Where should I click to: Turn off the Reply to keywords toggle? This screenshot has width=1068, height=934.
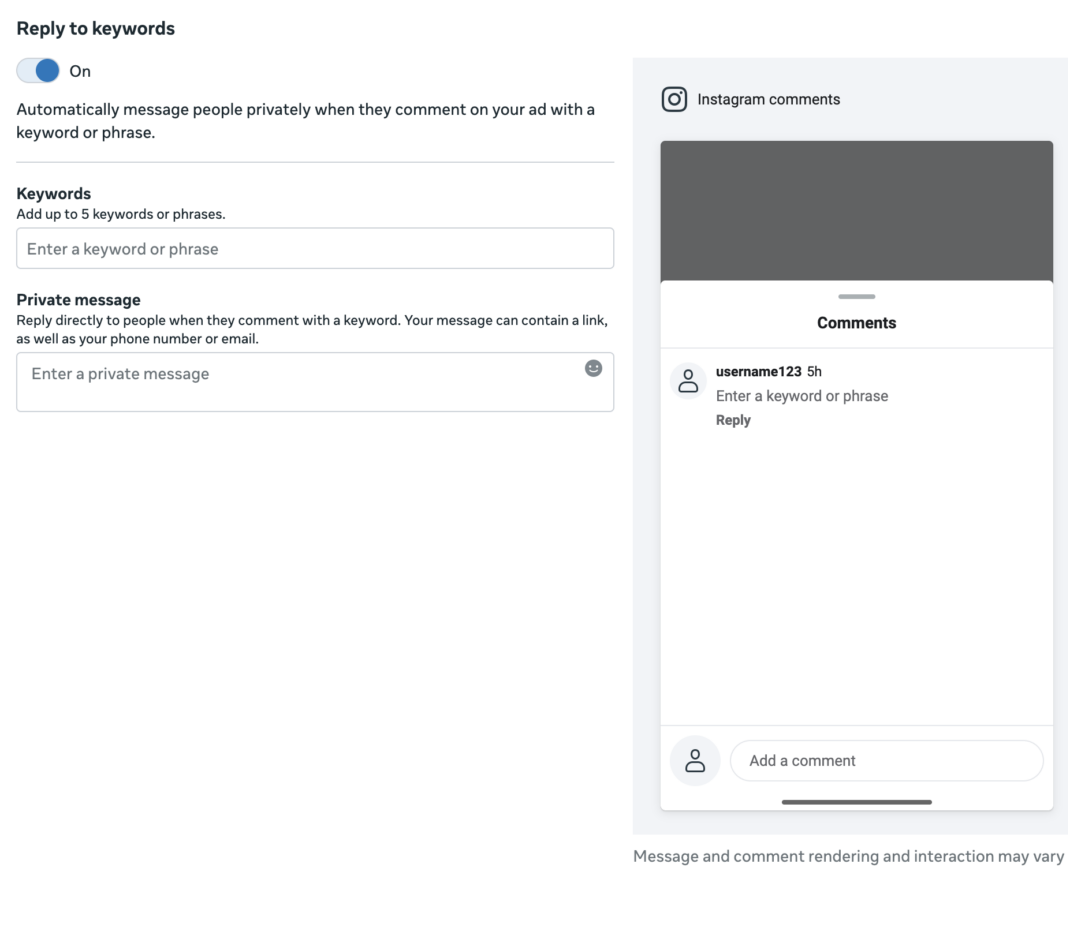click(38, 70)
